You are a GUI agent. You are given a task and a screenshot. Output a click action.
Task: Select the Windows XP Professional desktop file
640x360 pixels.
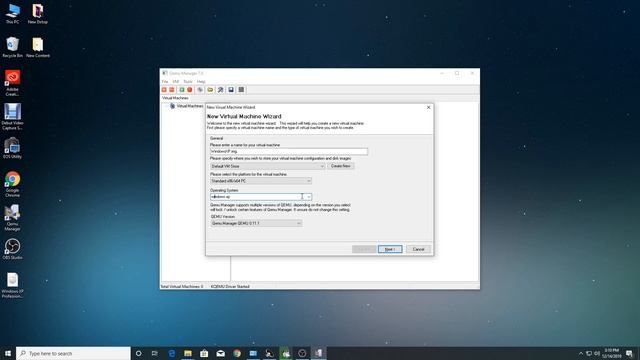click(x=12, y=285)
